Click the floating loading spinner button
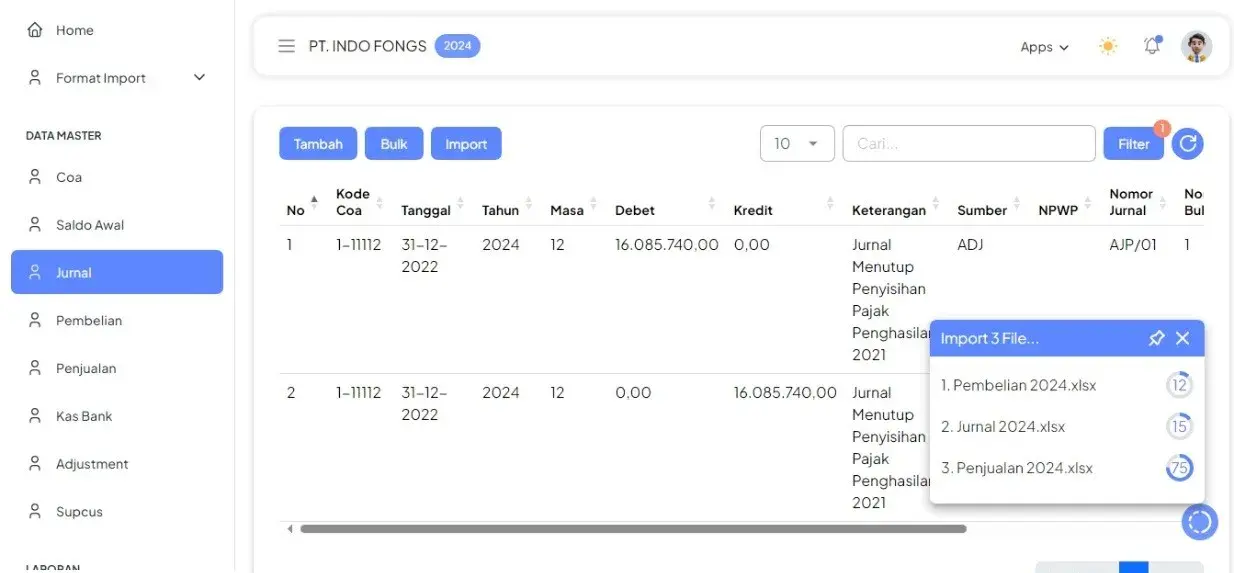The width and height of the screenshot is (1234, 573). pos(1200,521)
